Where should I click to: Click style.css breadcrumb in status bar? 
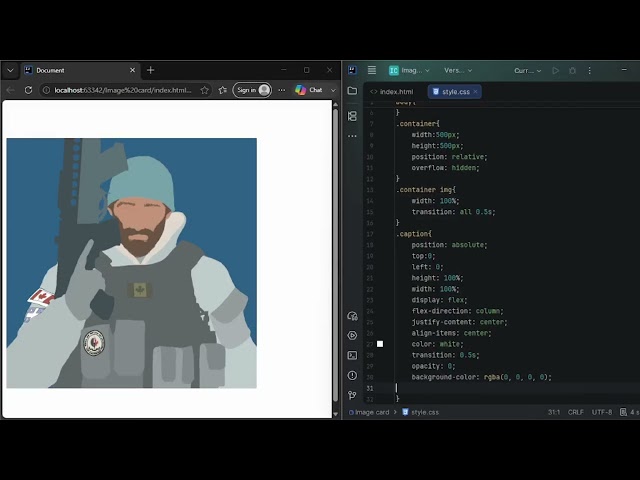421,412
